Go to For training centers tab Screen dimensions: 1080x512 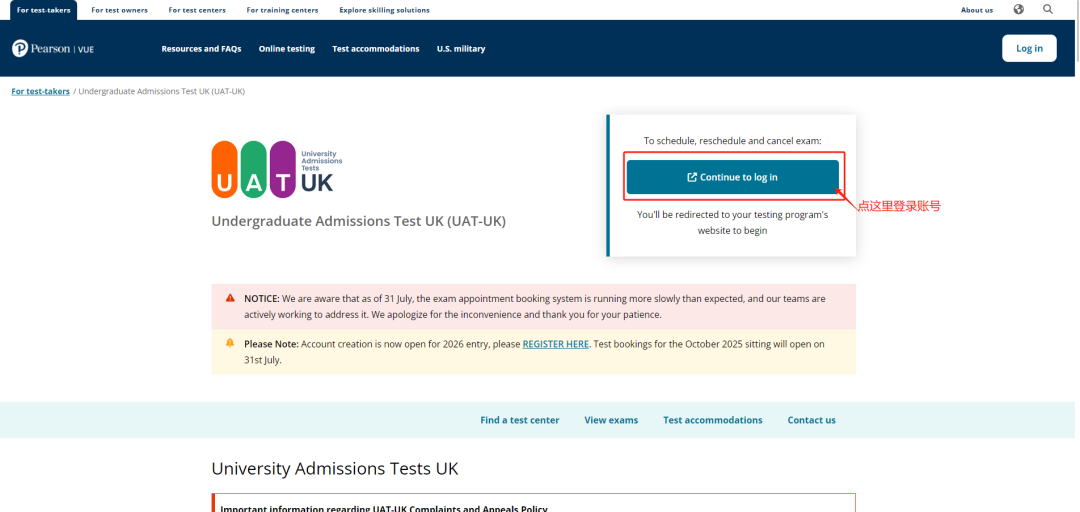pyautogui.click(x=283, y=10)
